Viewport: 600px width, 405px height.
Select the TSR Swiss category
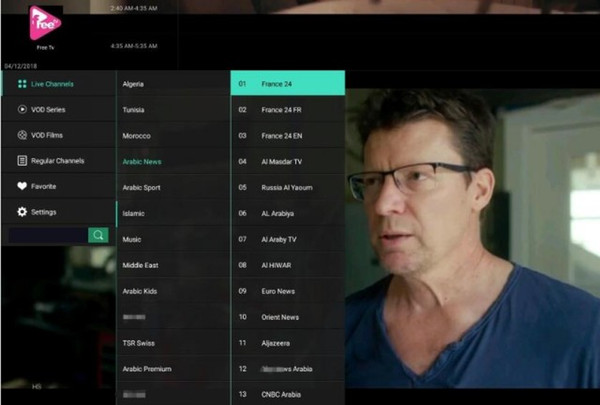(173, 343)
